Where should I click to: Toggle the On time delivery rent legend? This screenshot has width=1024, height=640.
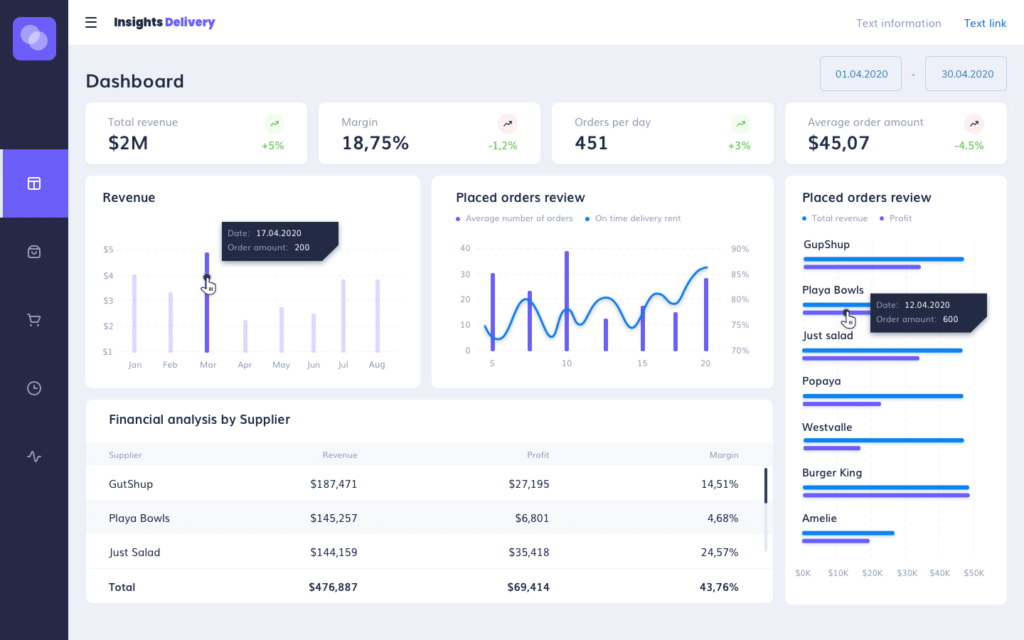coord(636,218)
